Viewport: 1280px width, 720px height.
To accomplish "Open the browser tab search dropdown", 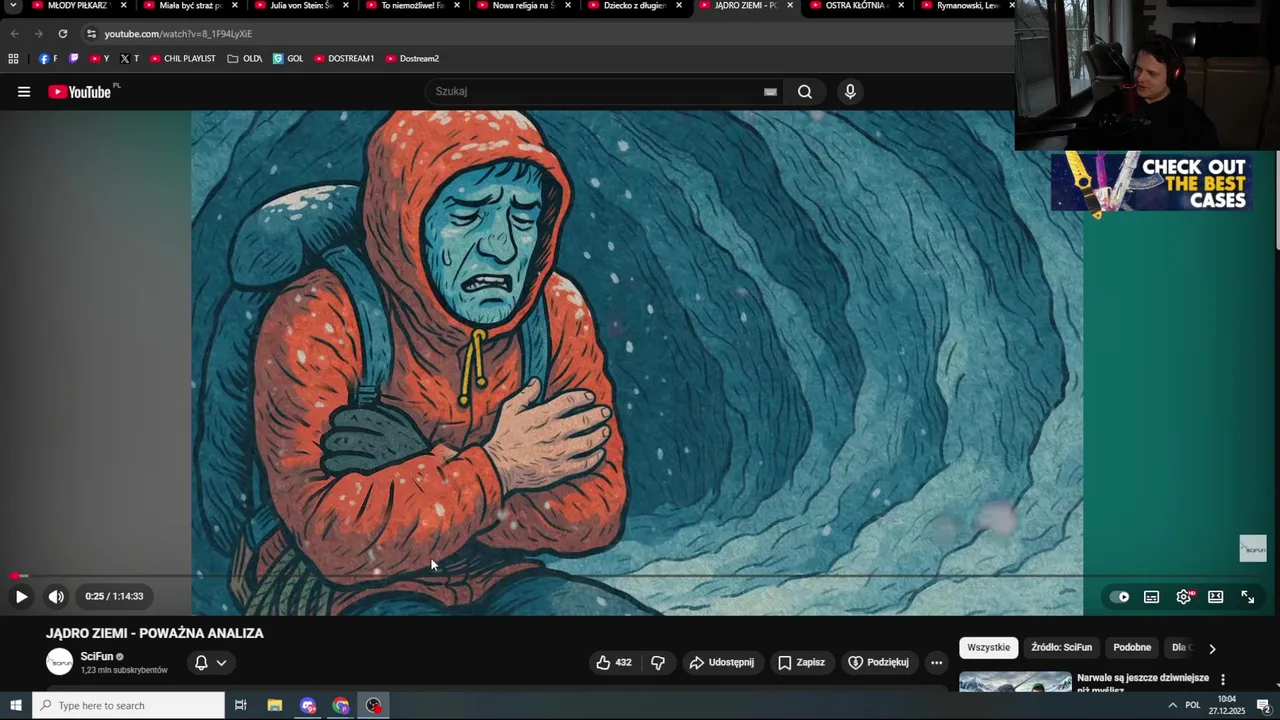I will click(13, 6).
